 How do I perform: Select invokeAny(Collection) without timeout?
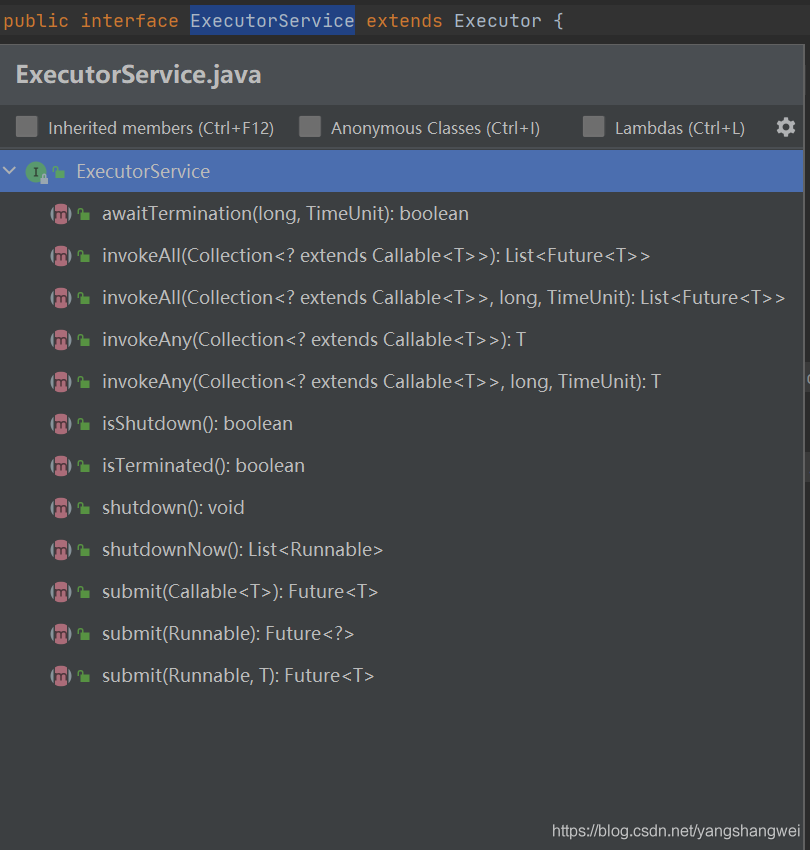[313, 340]
